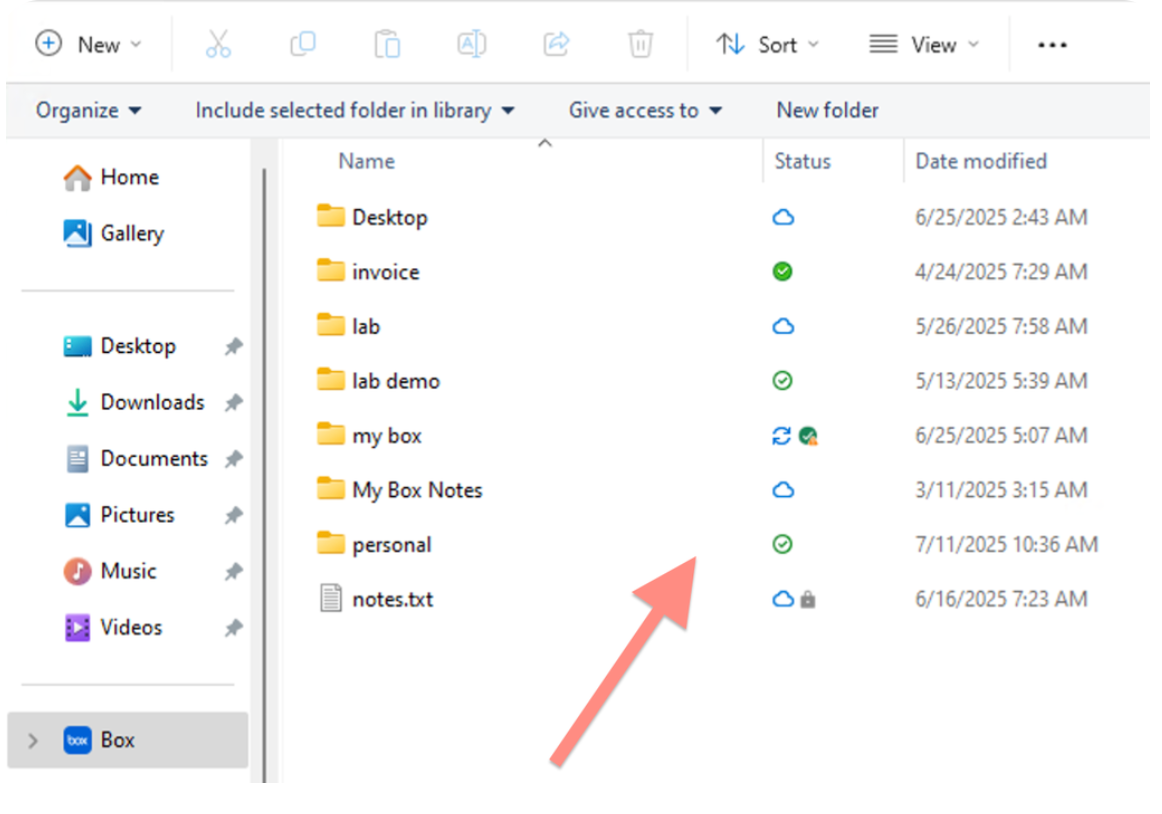1162x814 pixels.
Task: Expand the Box tree node chevron
Action: 33,741
